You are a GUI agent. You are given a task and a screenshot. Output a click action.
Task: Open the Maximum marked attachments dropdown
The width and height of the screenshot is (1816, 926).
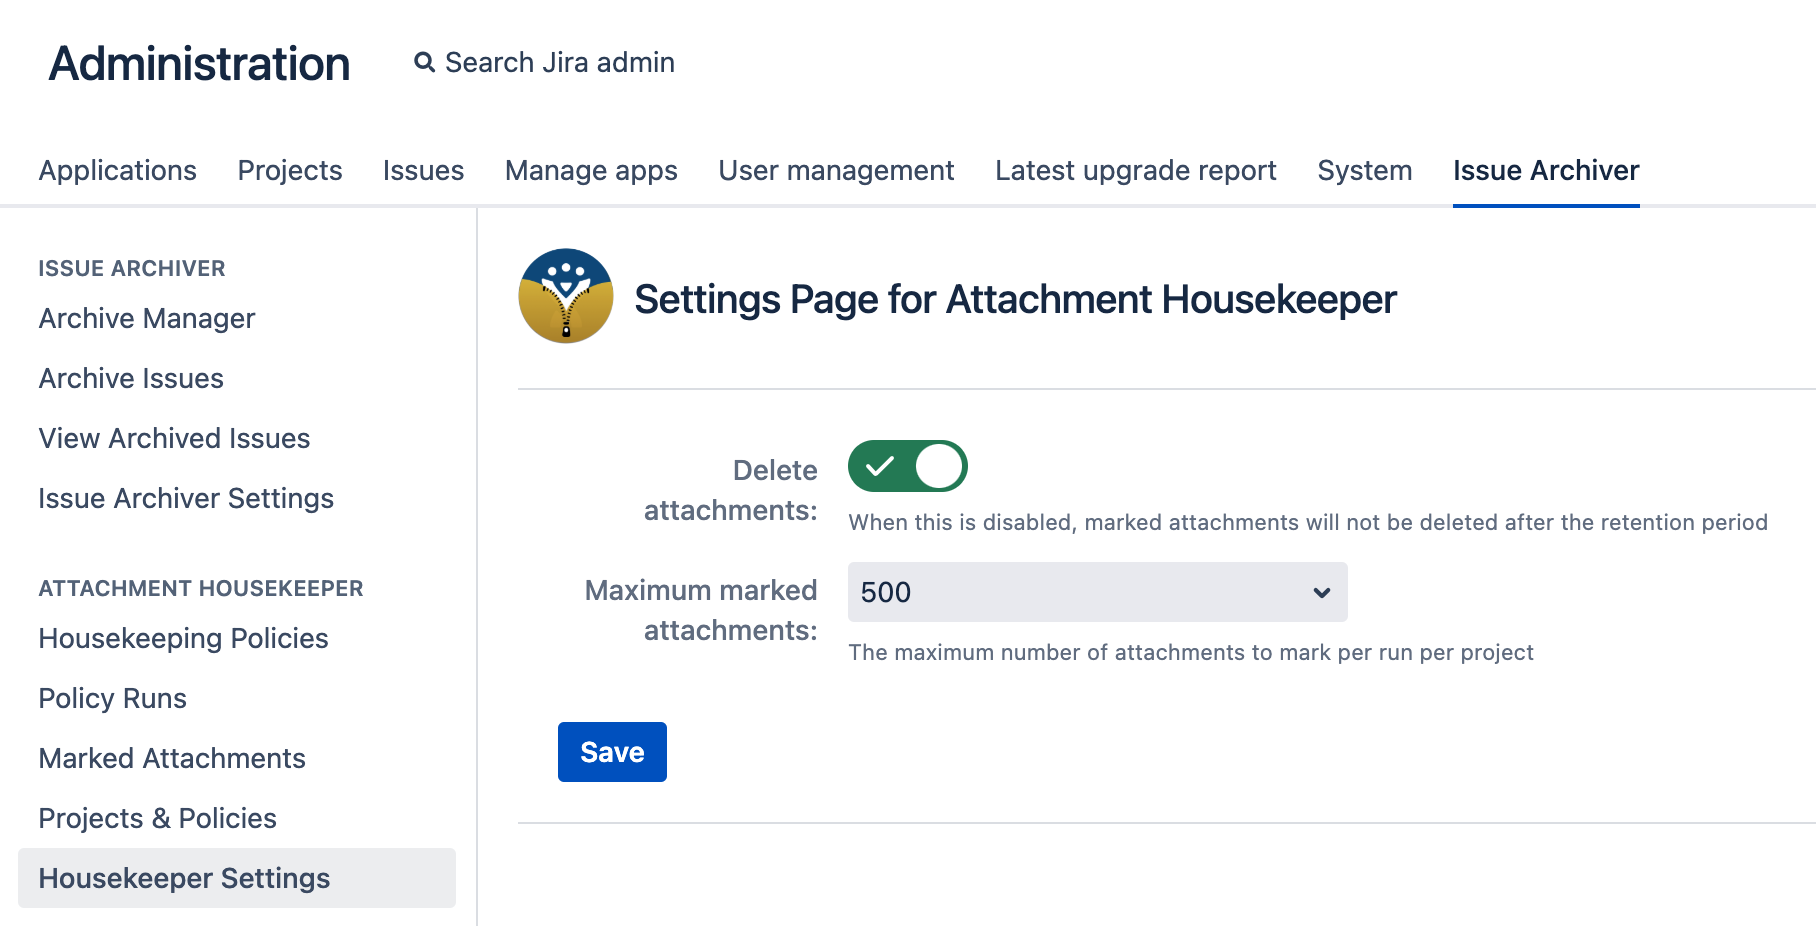pyautogui.click(x=1096, y=592)
